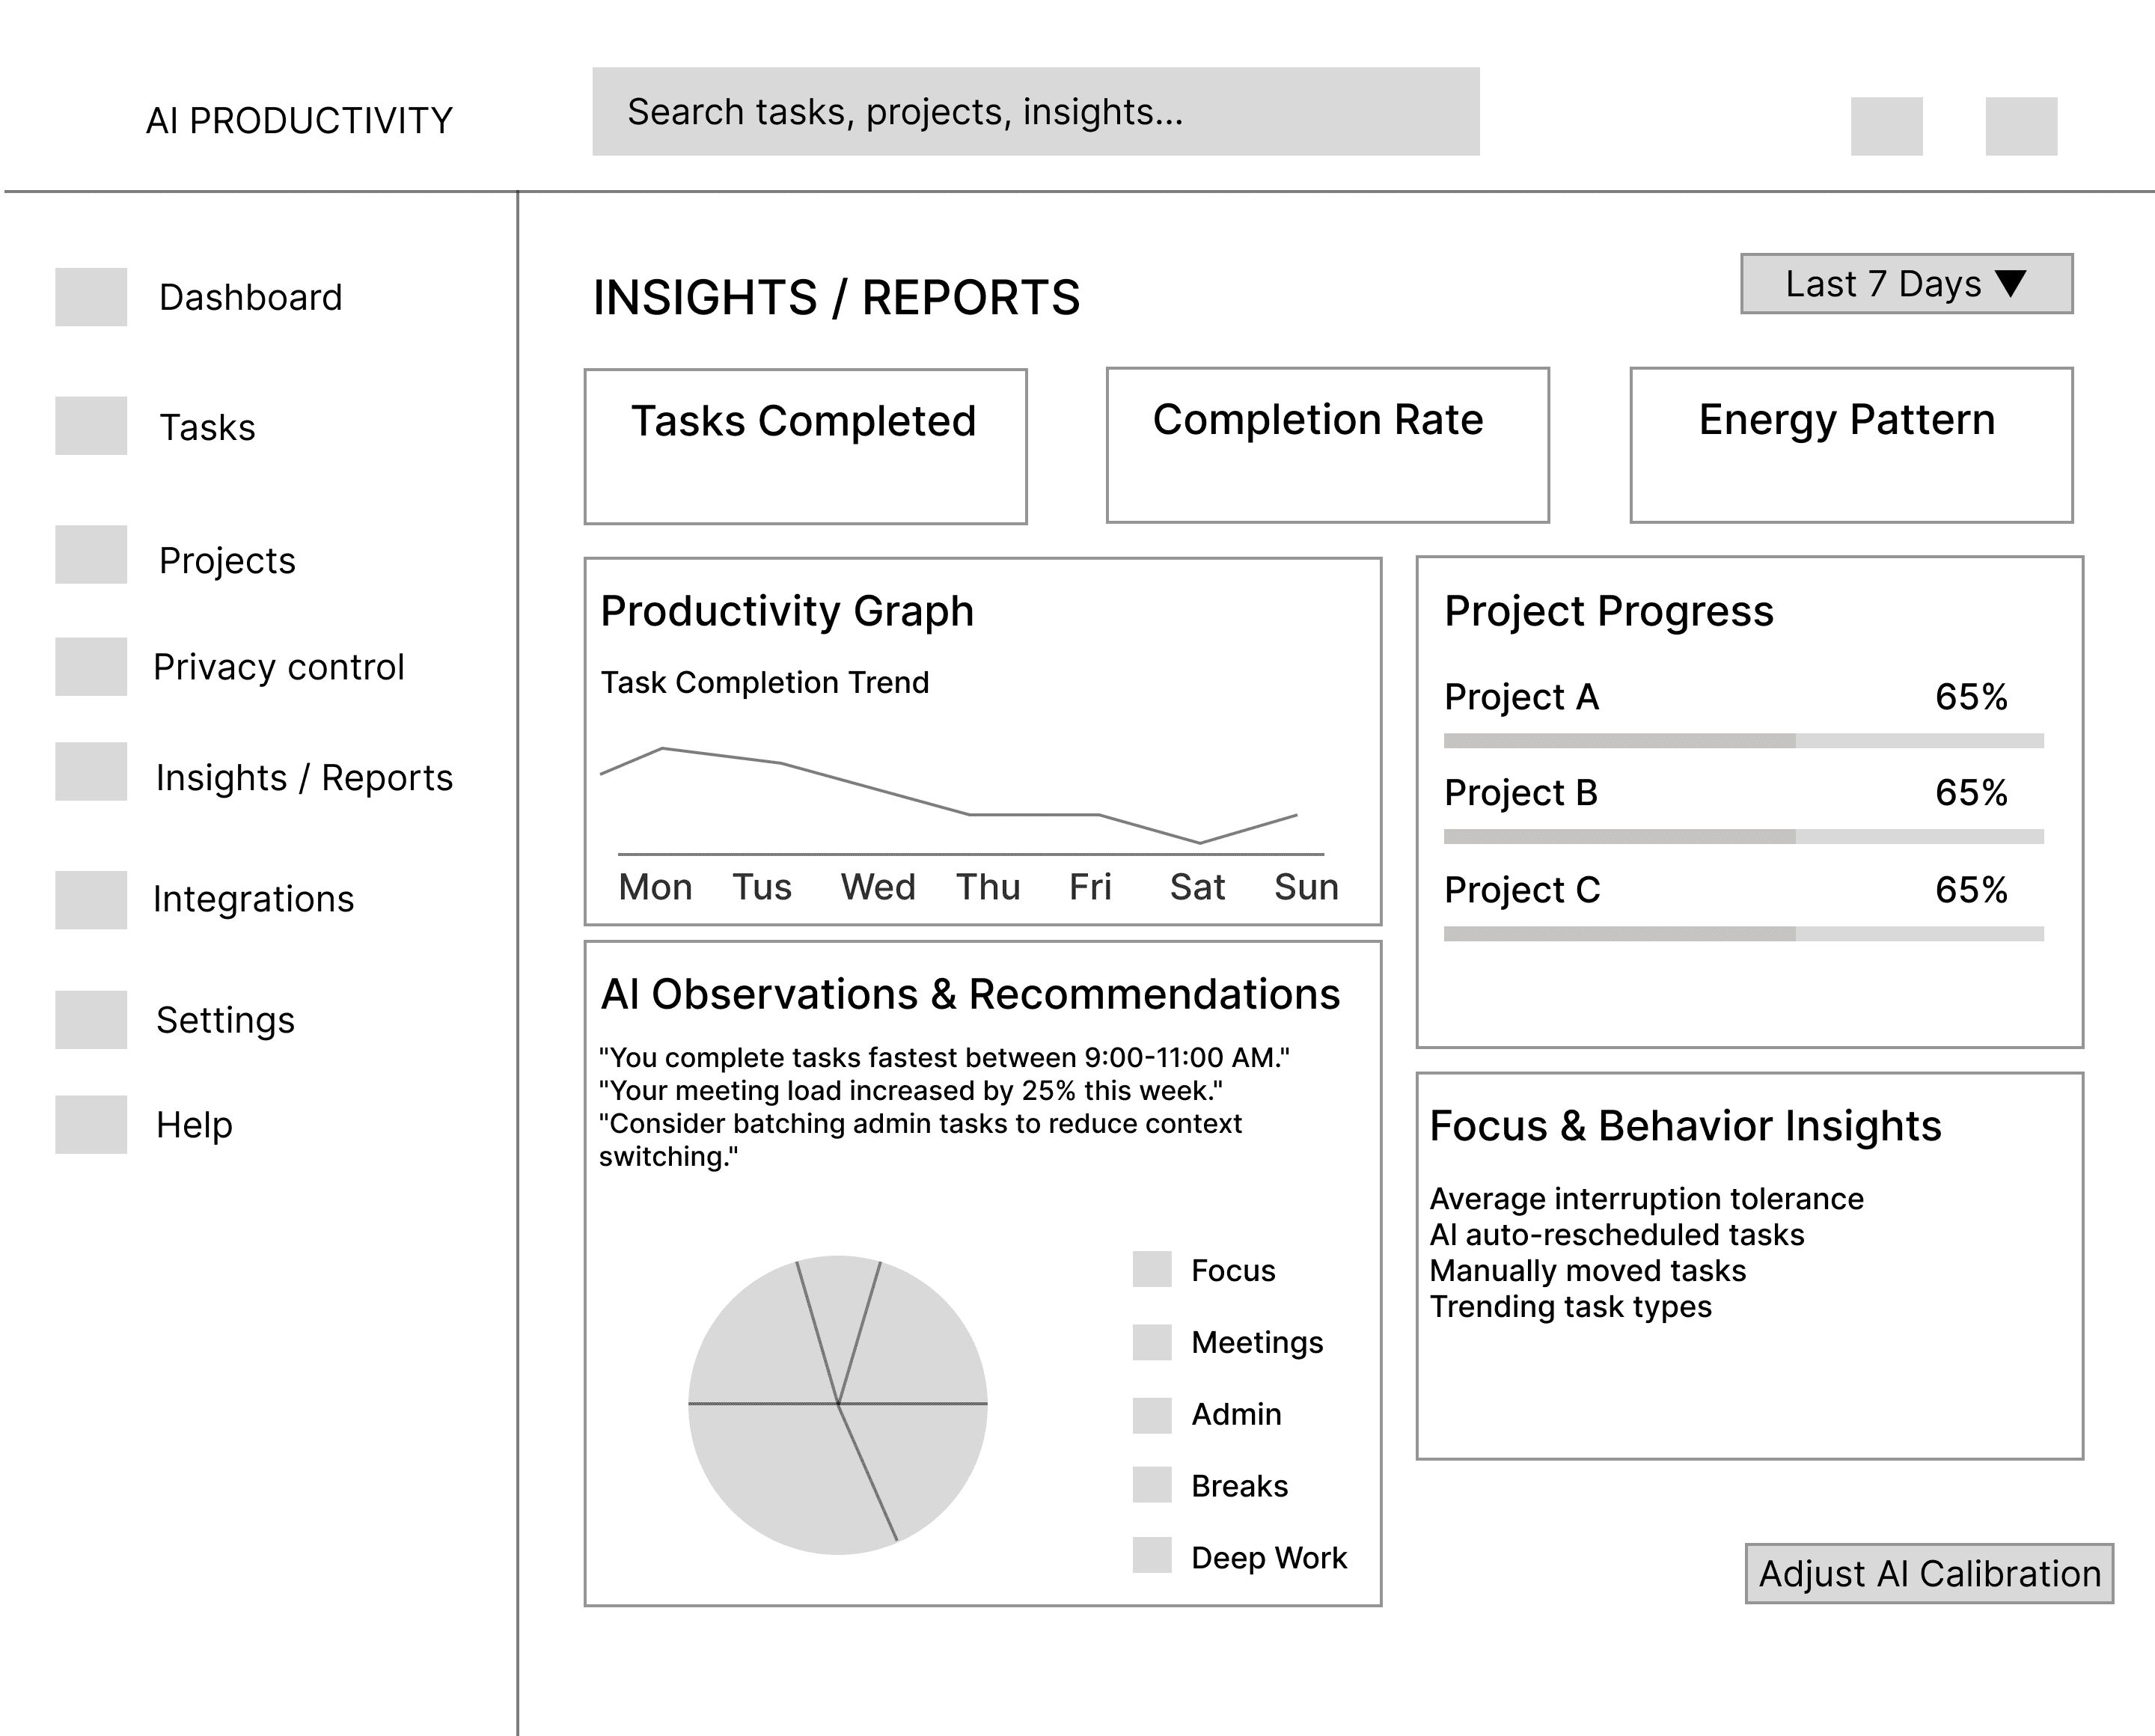Image resolution: width=2155 pixels, height=1736 pixels.
Task: Select the Energy Pattern card
Action: point(1851,445)
